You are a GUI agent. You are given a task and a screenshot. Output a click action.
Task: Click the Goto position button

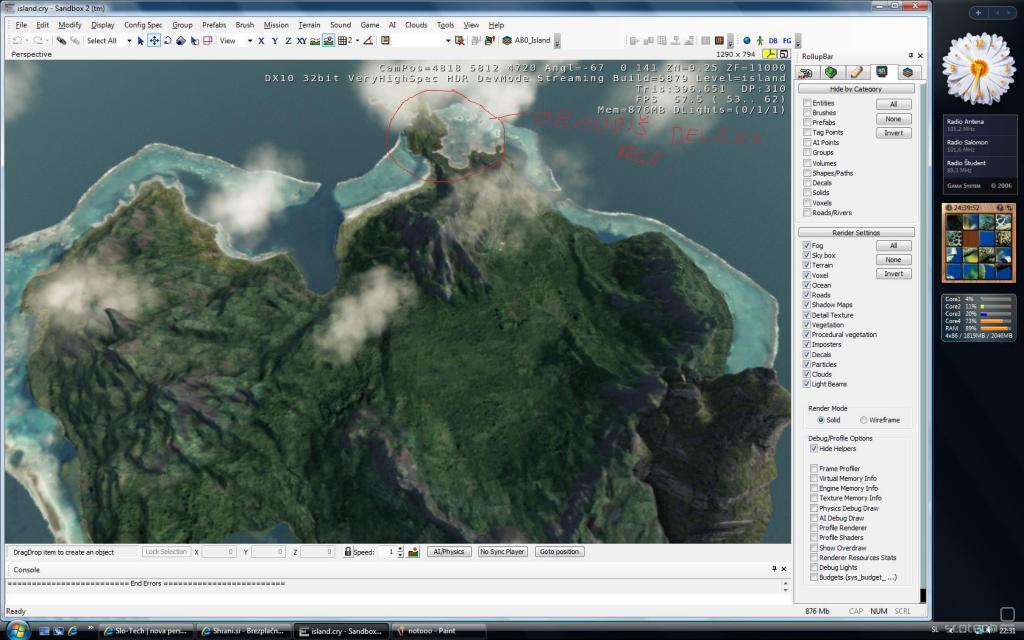point(559,552)
